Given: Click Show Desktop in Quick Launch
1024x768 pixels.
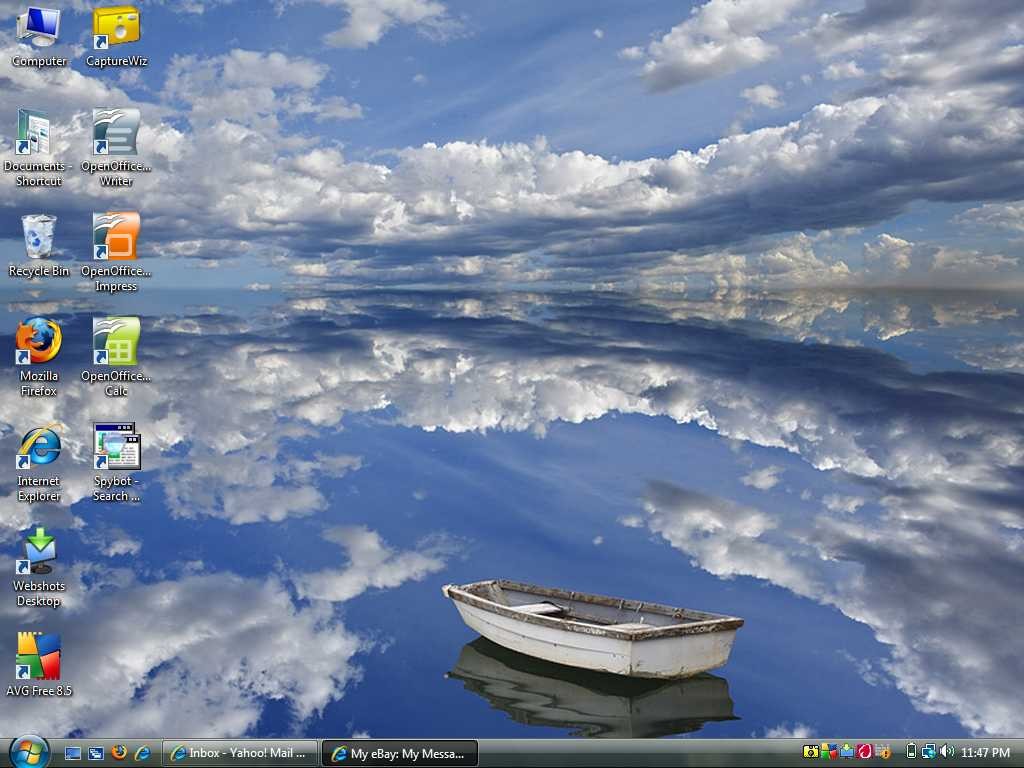Looking at the screenshot, I should point(72,754).
